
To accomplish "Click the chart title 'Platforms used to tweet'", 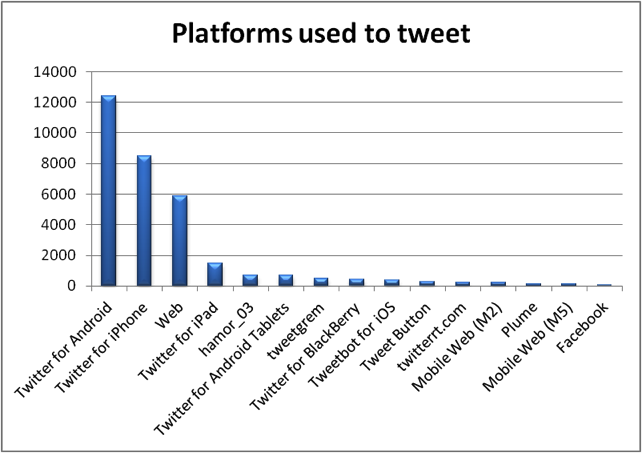I will pyautogui.click(x=321, y=33).
